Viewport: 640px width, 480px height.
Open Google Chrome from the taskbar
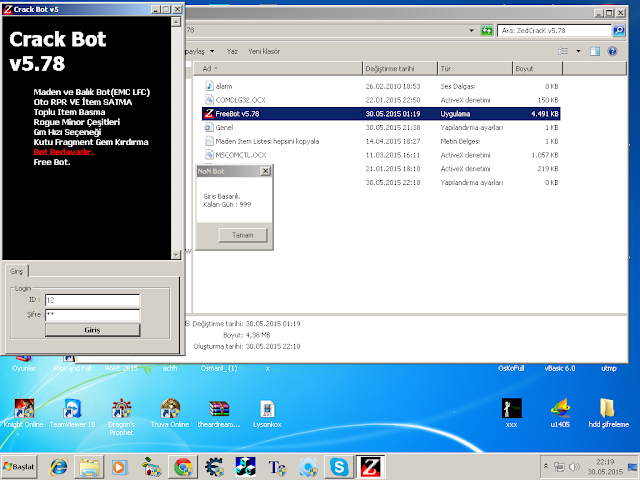(183, 467)
